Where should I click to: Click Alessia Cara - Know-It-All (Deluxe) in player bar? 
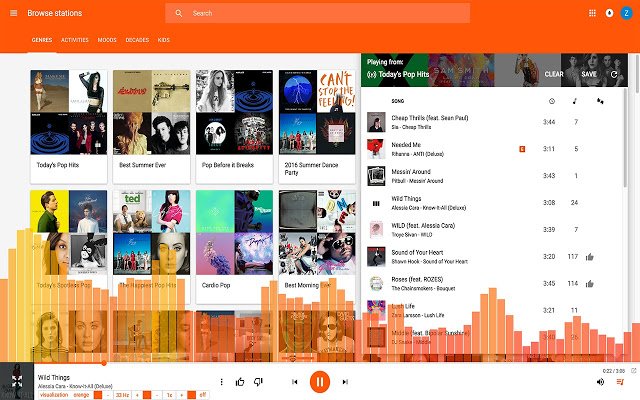point(75,386)
